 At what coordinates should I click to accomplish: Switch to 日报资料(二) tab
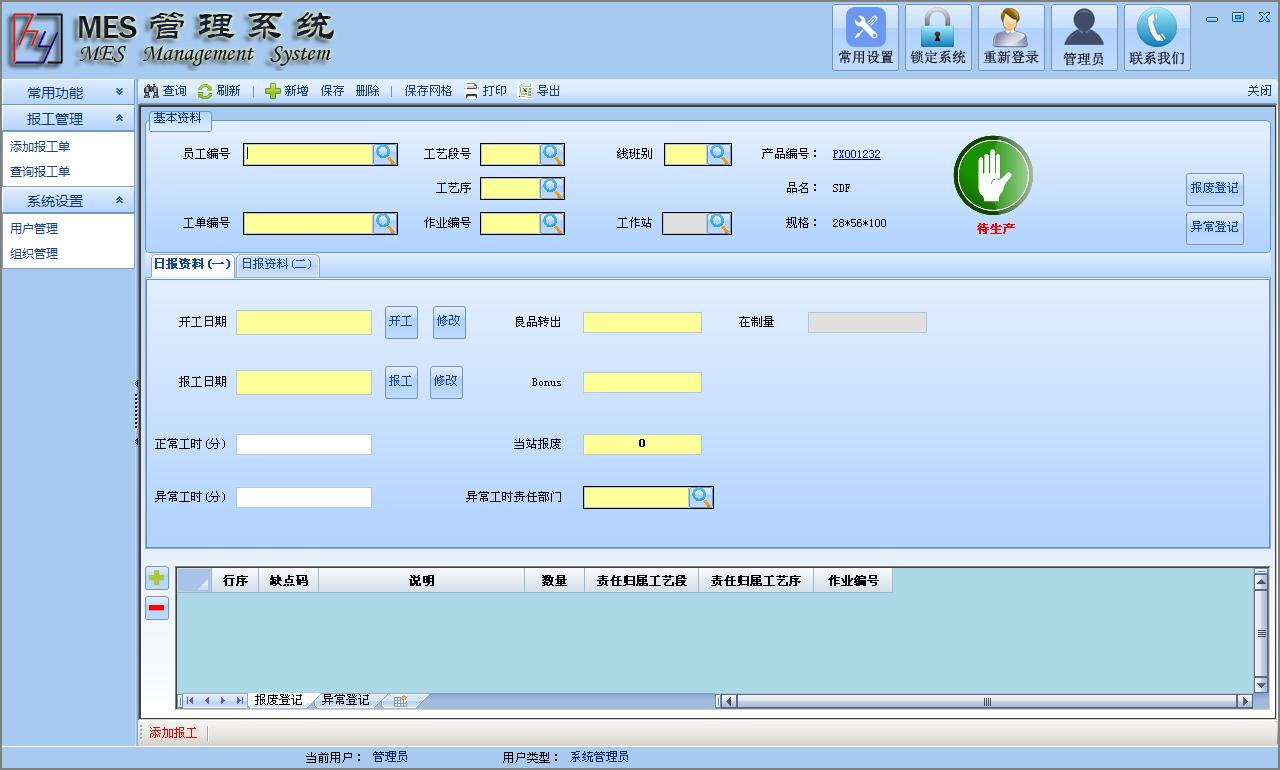[x=277, y=265]
